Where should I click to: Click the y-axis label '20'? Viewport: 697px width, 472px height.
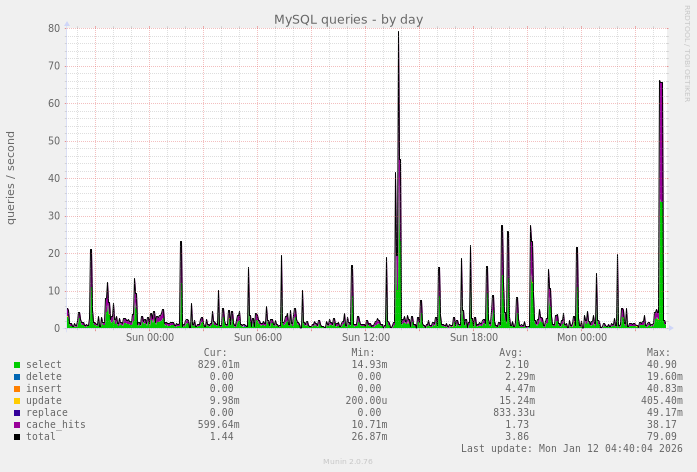(x=54, y=254)
